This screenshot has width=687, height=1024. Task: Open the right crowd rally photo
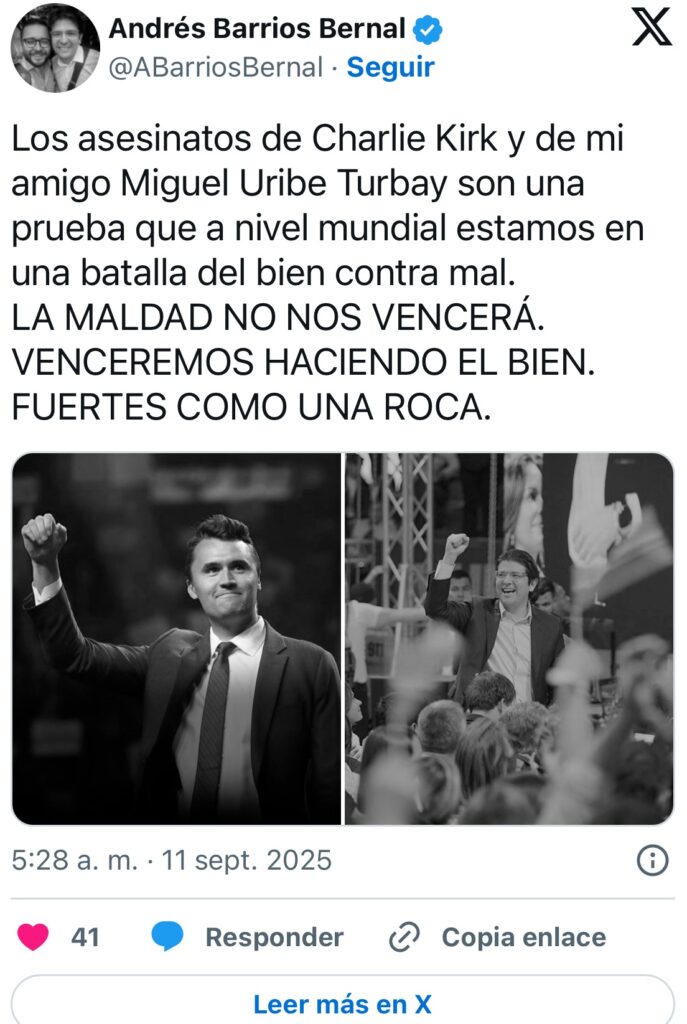point(509,638)
